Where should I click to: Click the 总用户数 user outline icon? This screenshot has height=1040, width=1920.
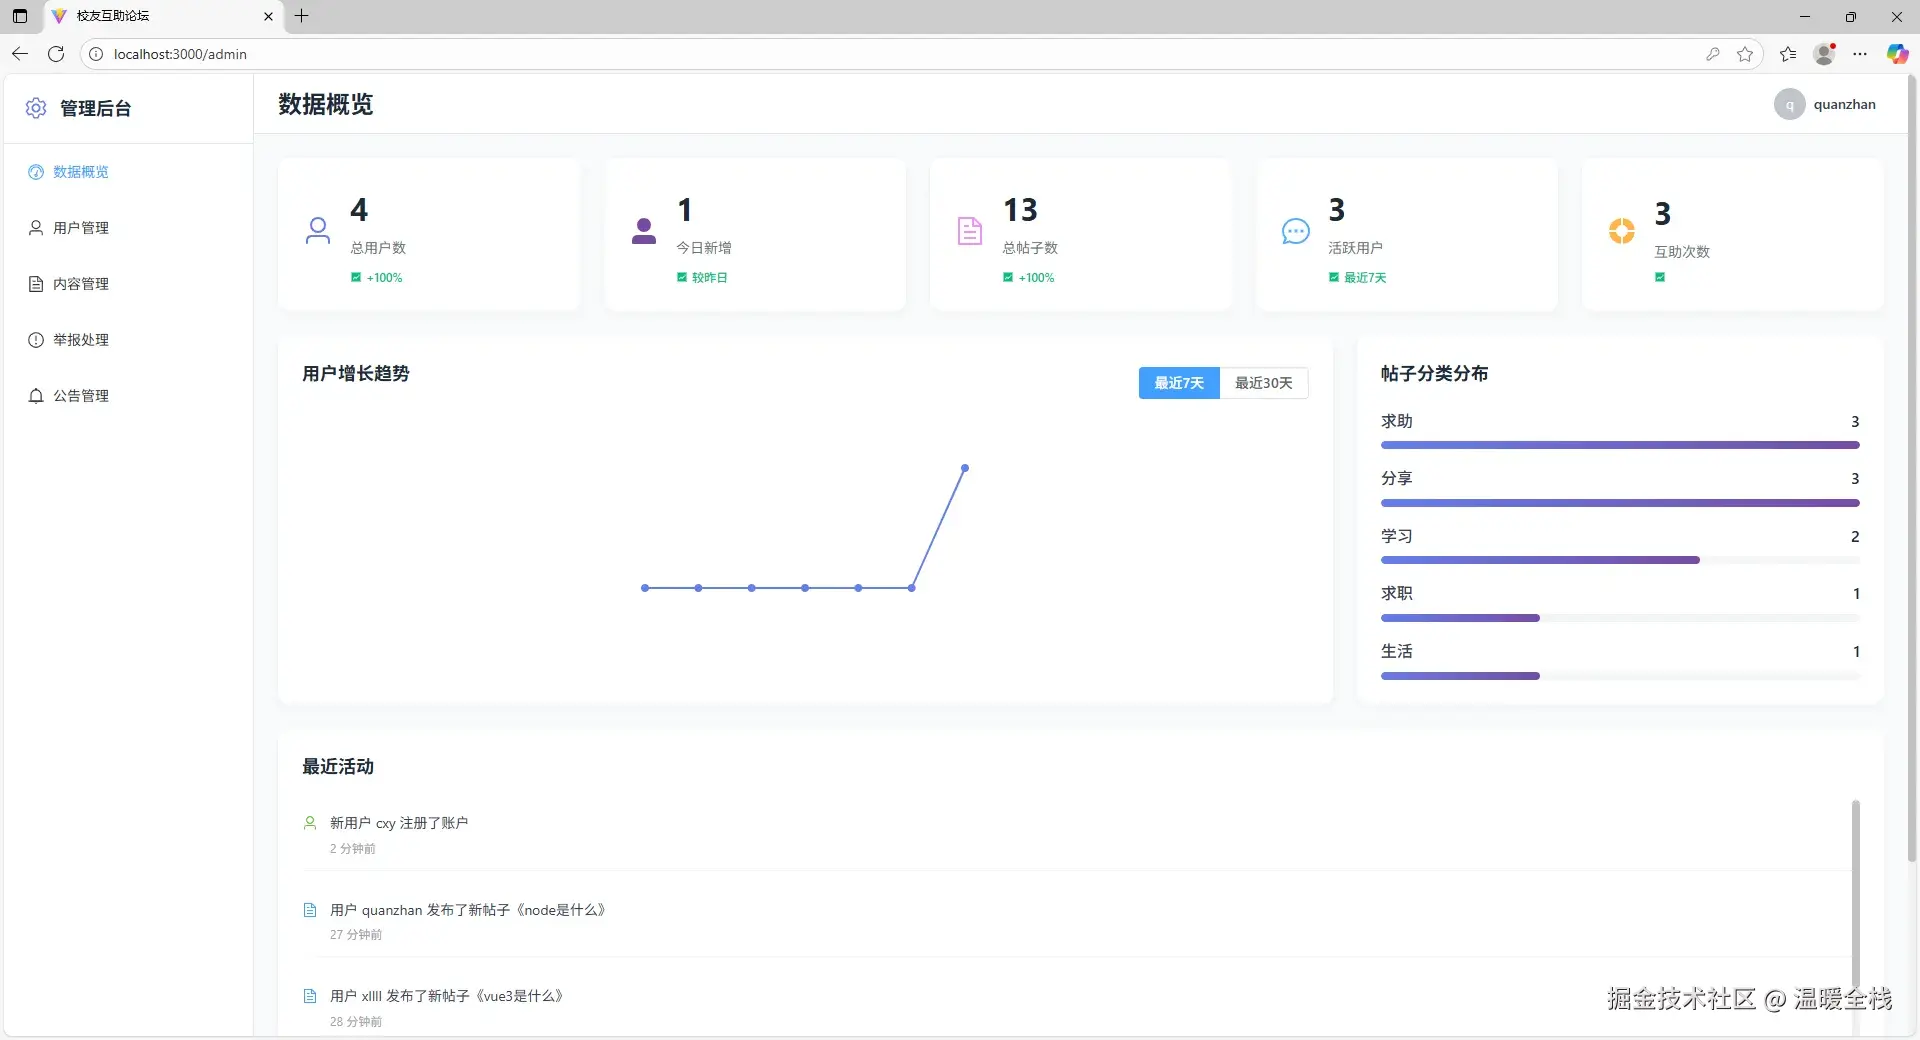click(318, 231)
